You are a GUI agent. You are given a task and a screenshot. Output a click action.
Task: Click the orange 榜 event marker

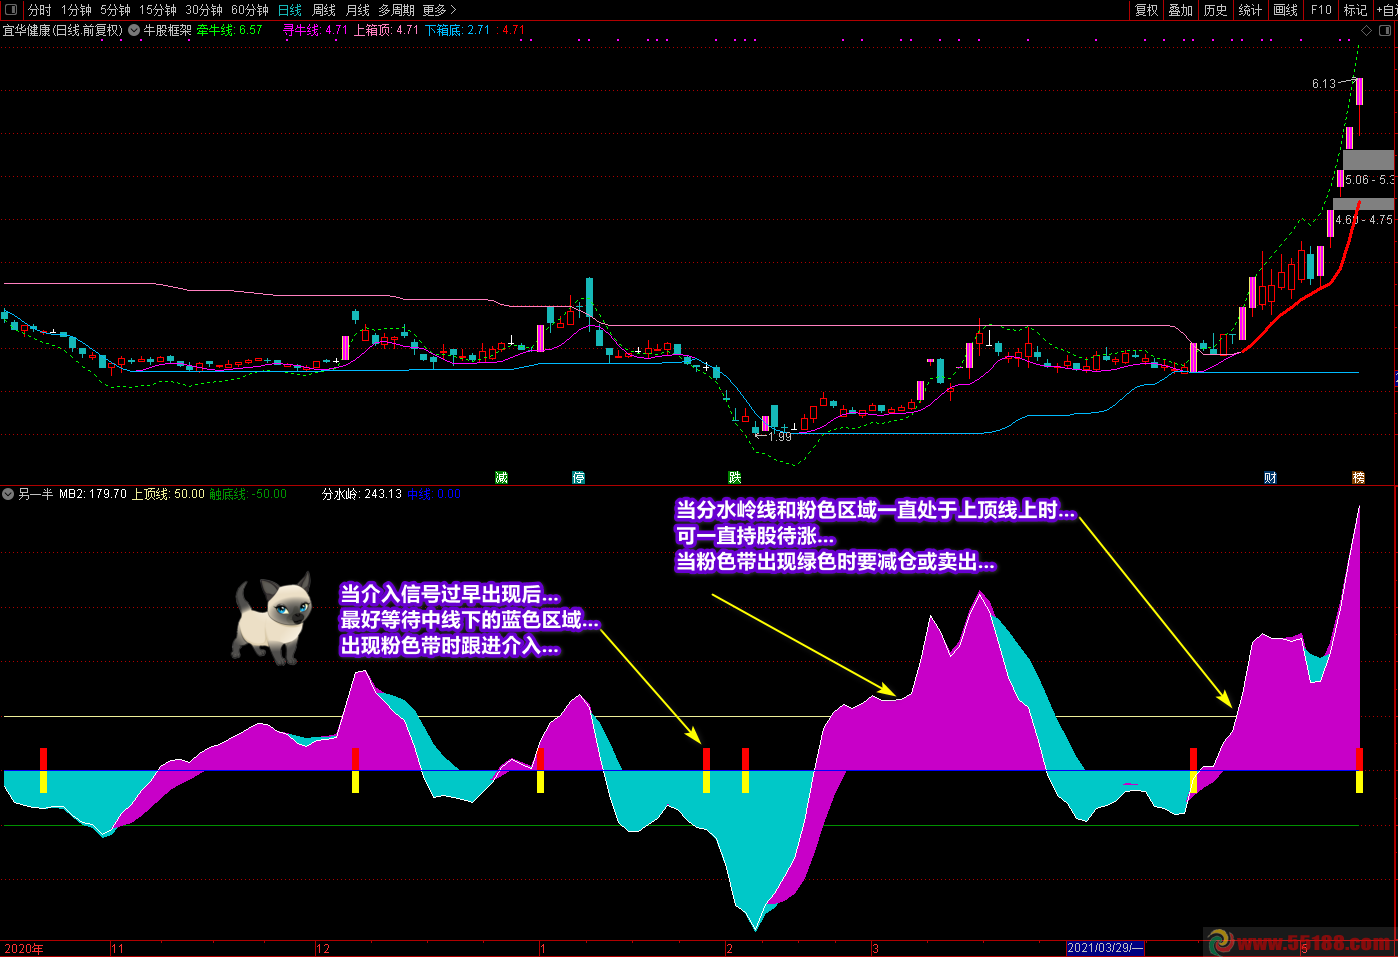[1358, 478]
